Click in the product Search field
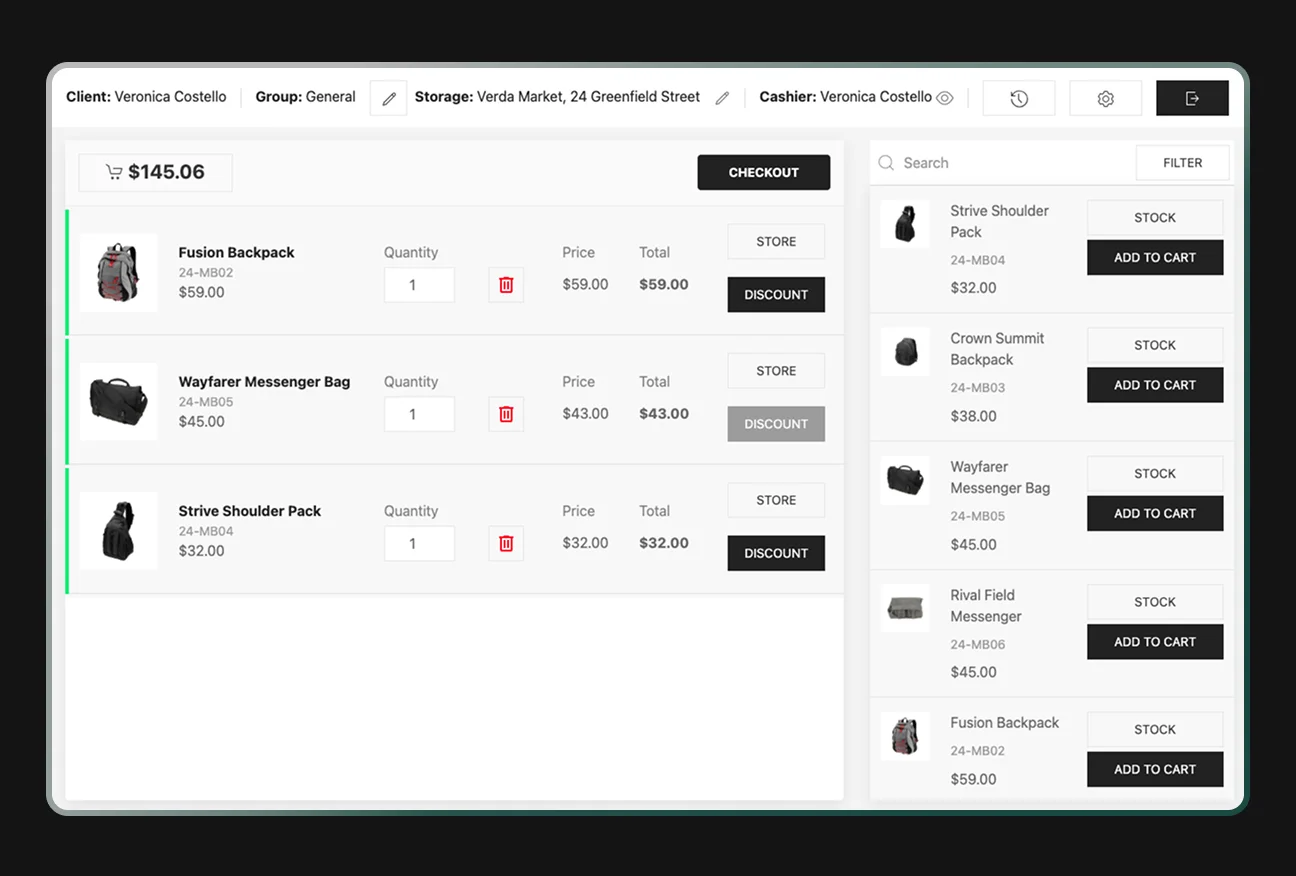Screen dimensions: 1296x876 (1003, 163)
